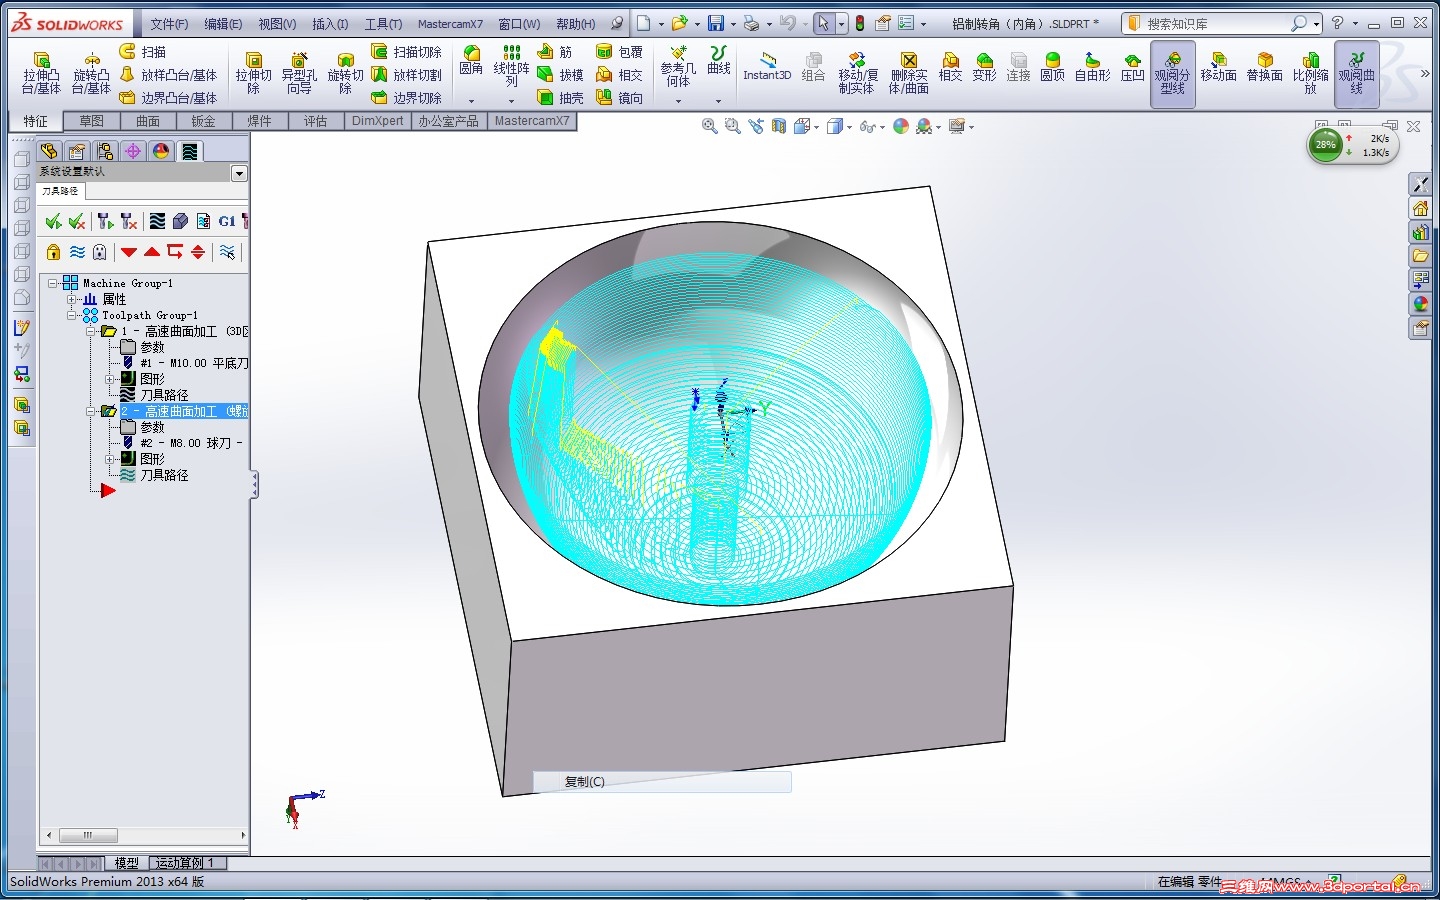
Task: Open the dropdown under 参考几何体
Action: point(678,100)
